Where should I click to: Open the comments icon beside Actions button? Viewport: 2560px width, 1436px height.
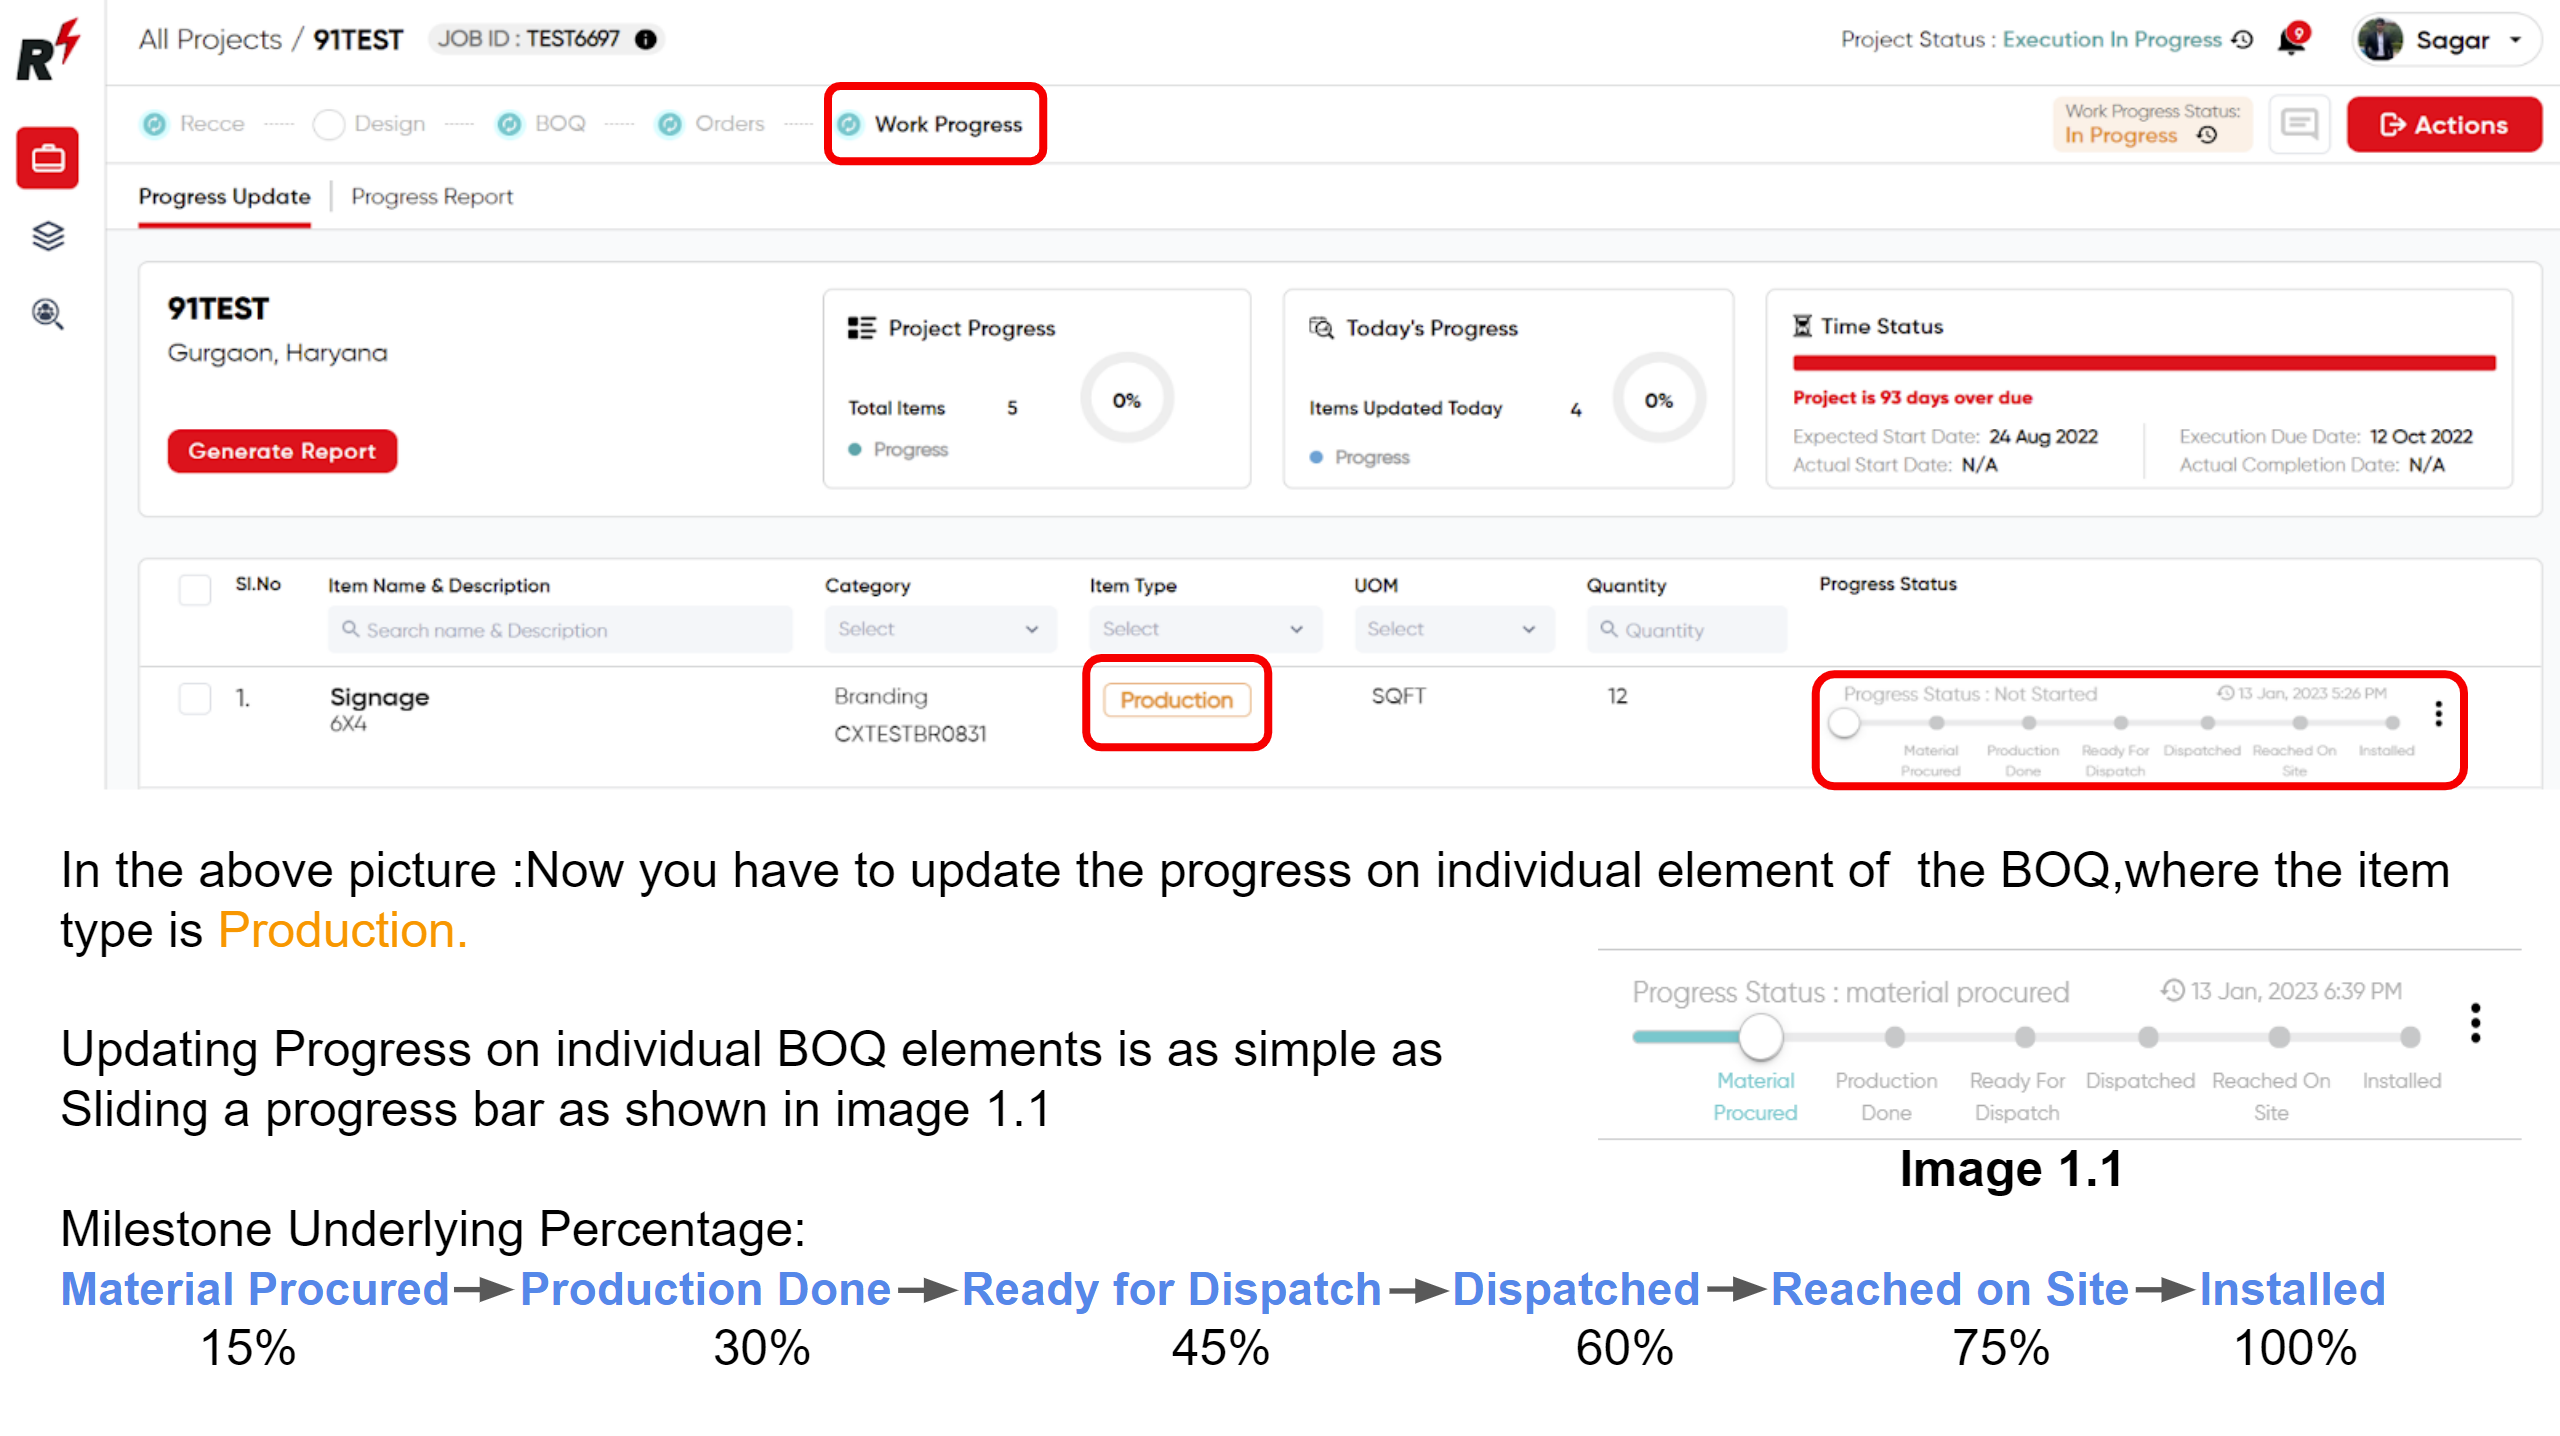coord(2299,124)
